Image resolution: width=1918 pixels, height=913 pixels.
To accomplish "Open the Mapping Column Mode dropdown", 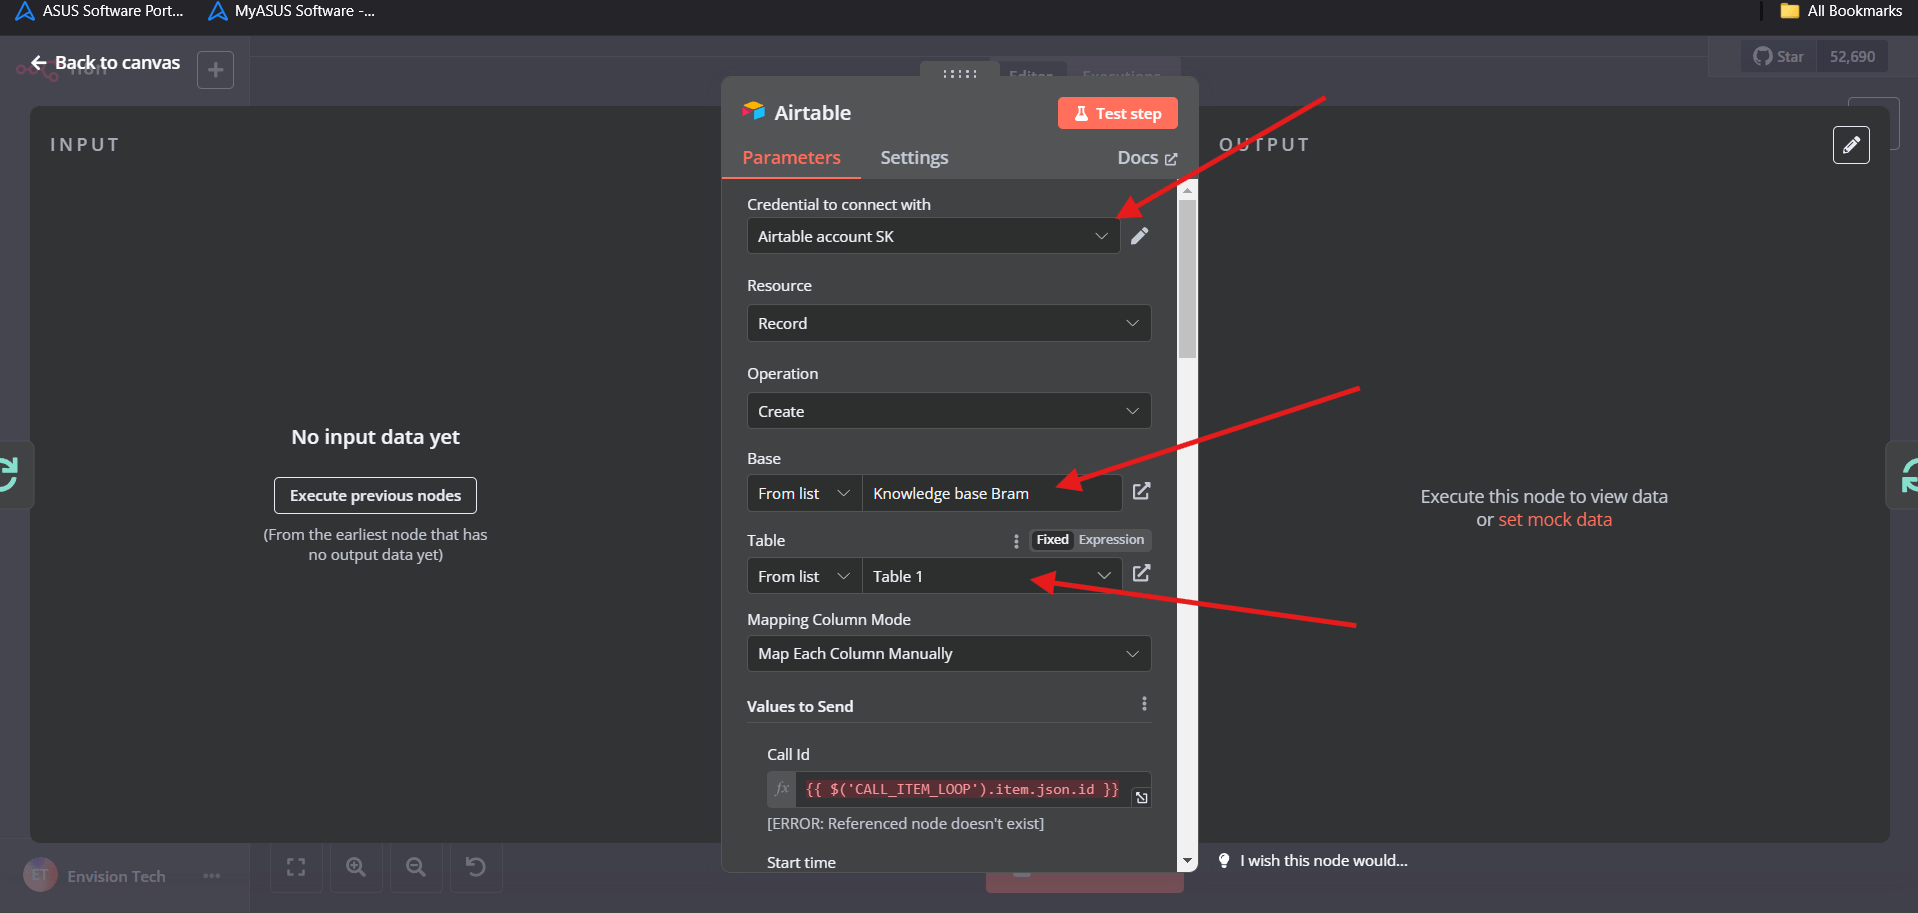I will click(x=948, y=654).
